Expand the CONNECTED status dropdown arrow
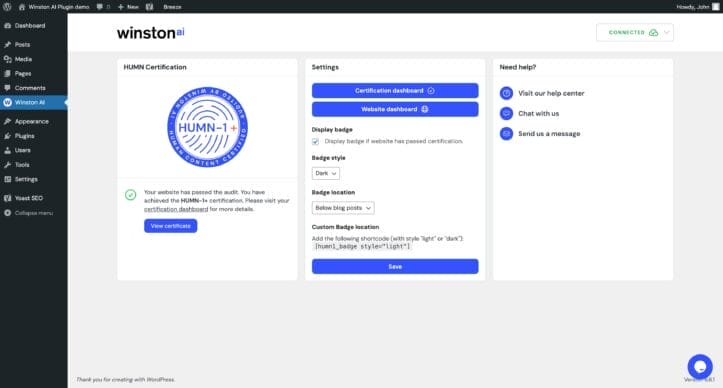The width and height of the screenshot is (723, 388). point(666,33)
